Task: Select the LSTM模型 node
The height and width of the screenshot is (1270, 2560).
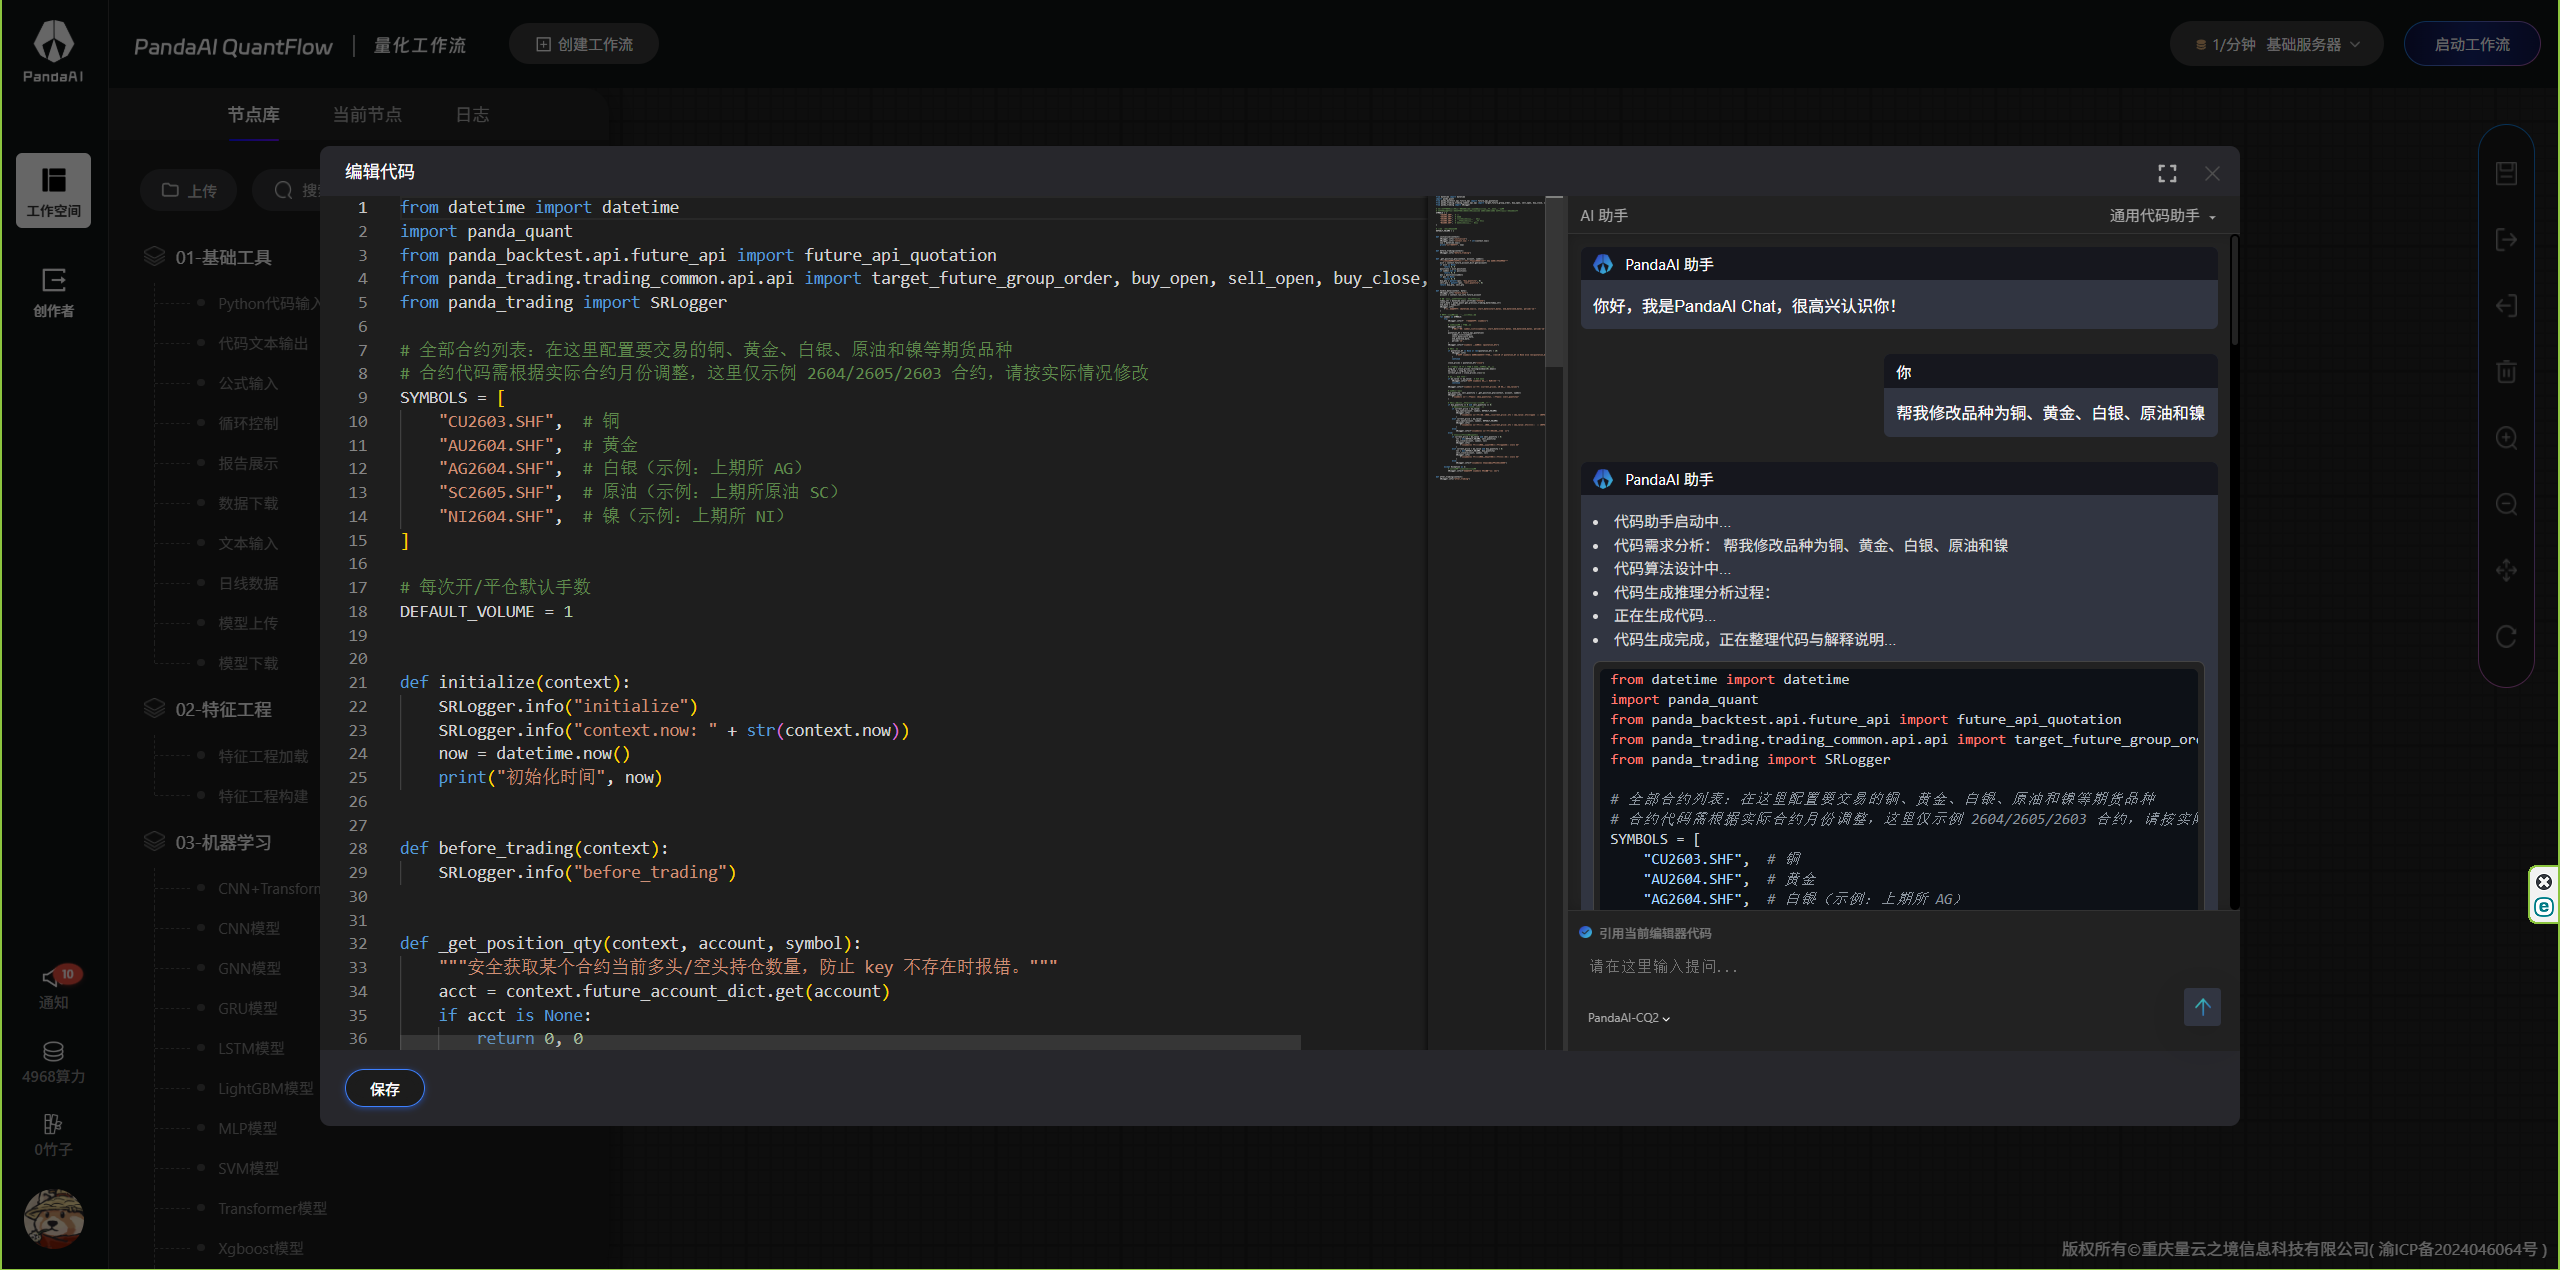Action: point(251,1048)
